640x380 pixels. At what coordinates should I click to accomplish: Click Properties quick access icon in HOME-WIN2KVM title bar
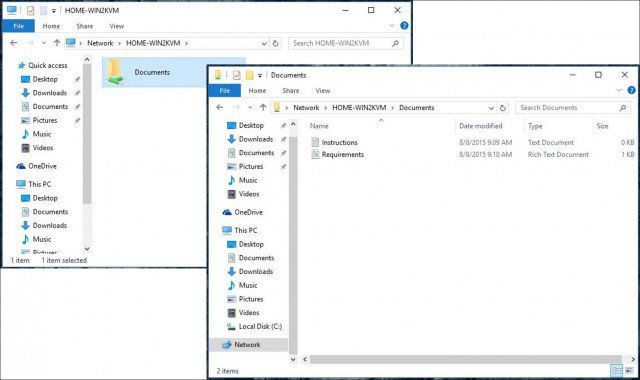pos(31,11)
